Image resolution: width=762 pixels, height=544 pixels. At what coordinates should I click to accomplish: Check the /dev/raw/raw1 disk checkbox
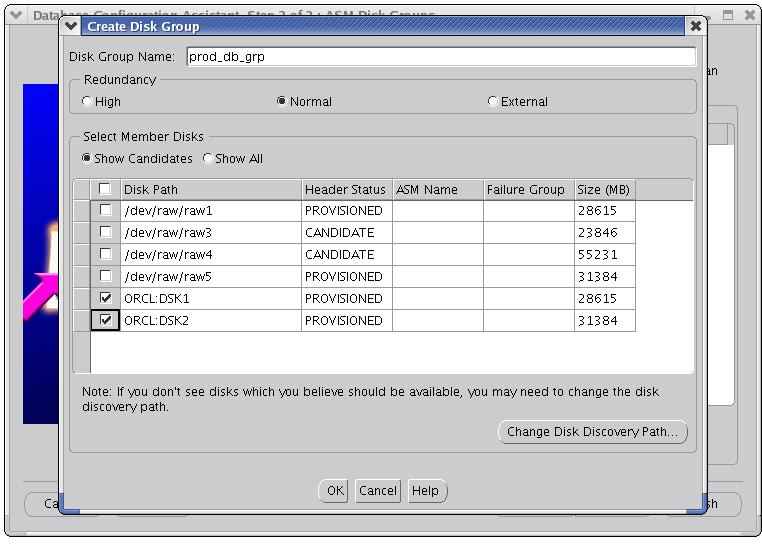tap(105, 211)
